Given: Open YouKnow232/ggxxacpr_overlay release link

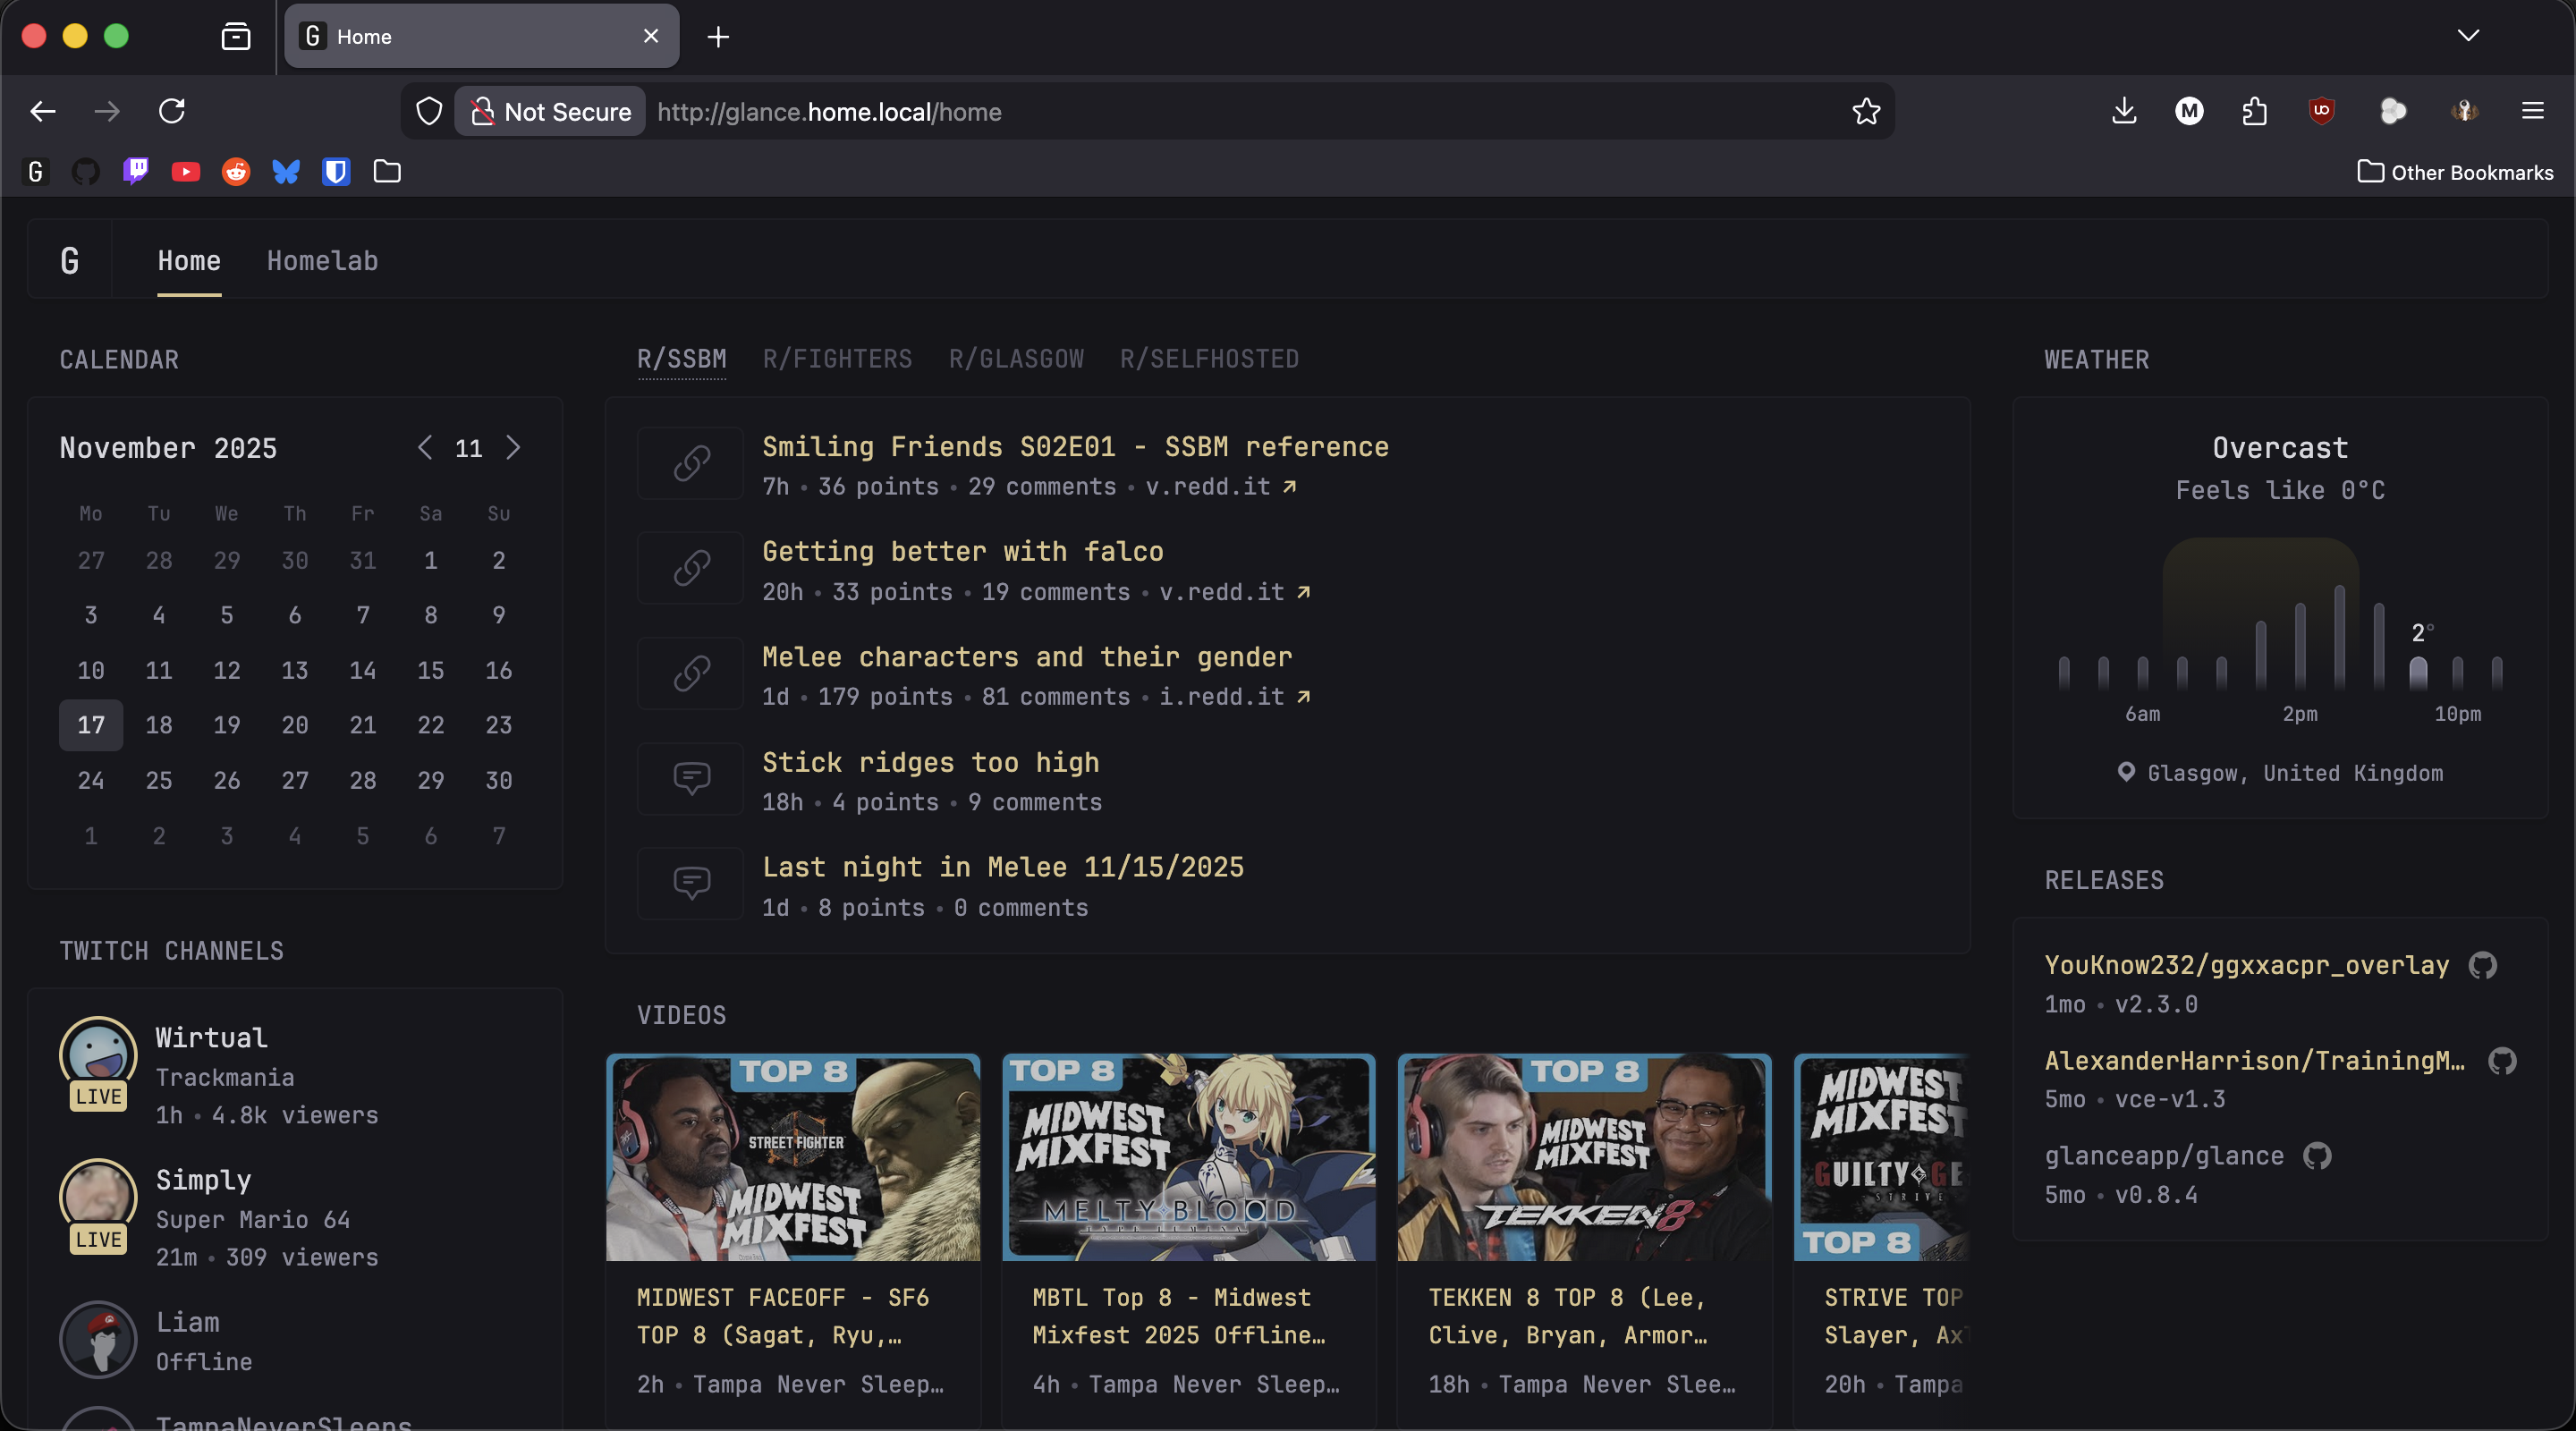Looking at the screenshot, I should tap(2246, 965).
